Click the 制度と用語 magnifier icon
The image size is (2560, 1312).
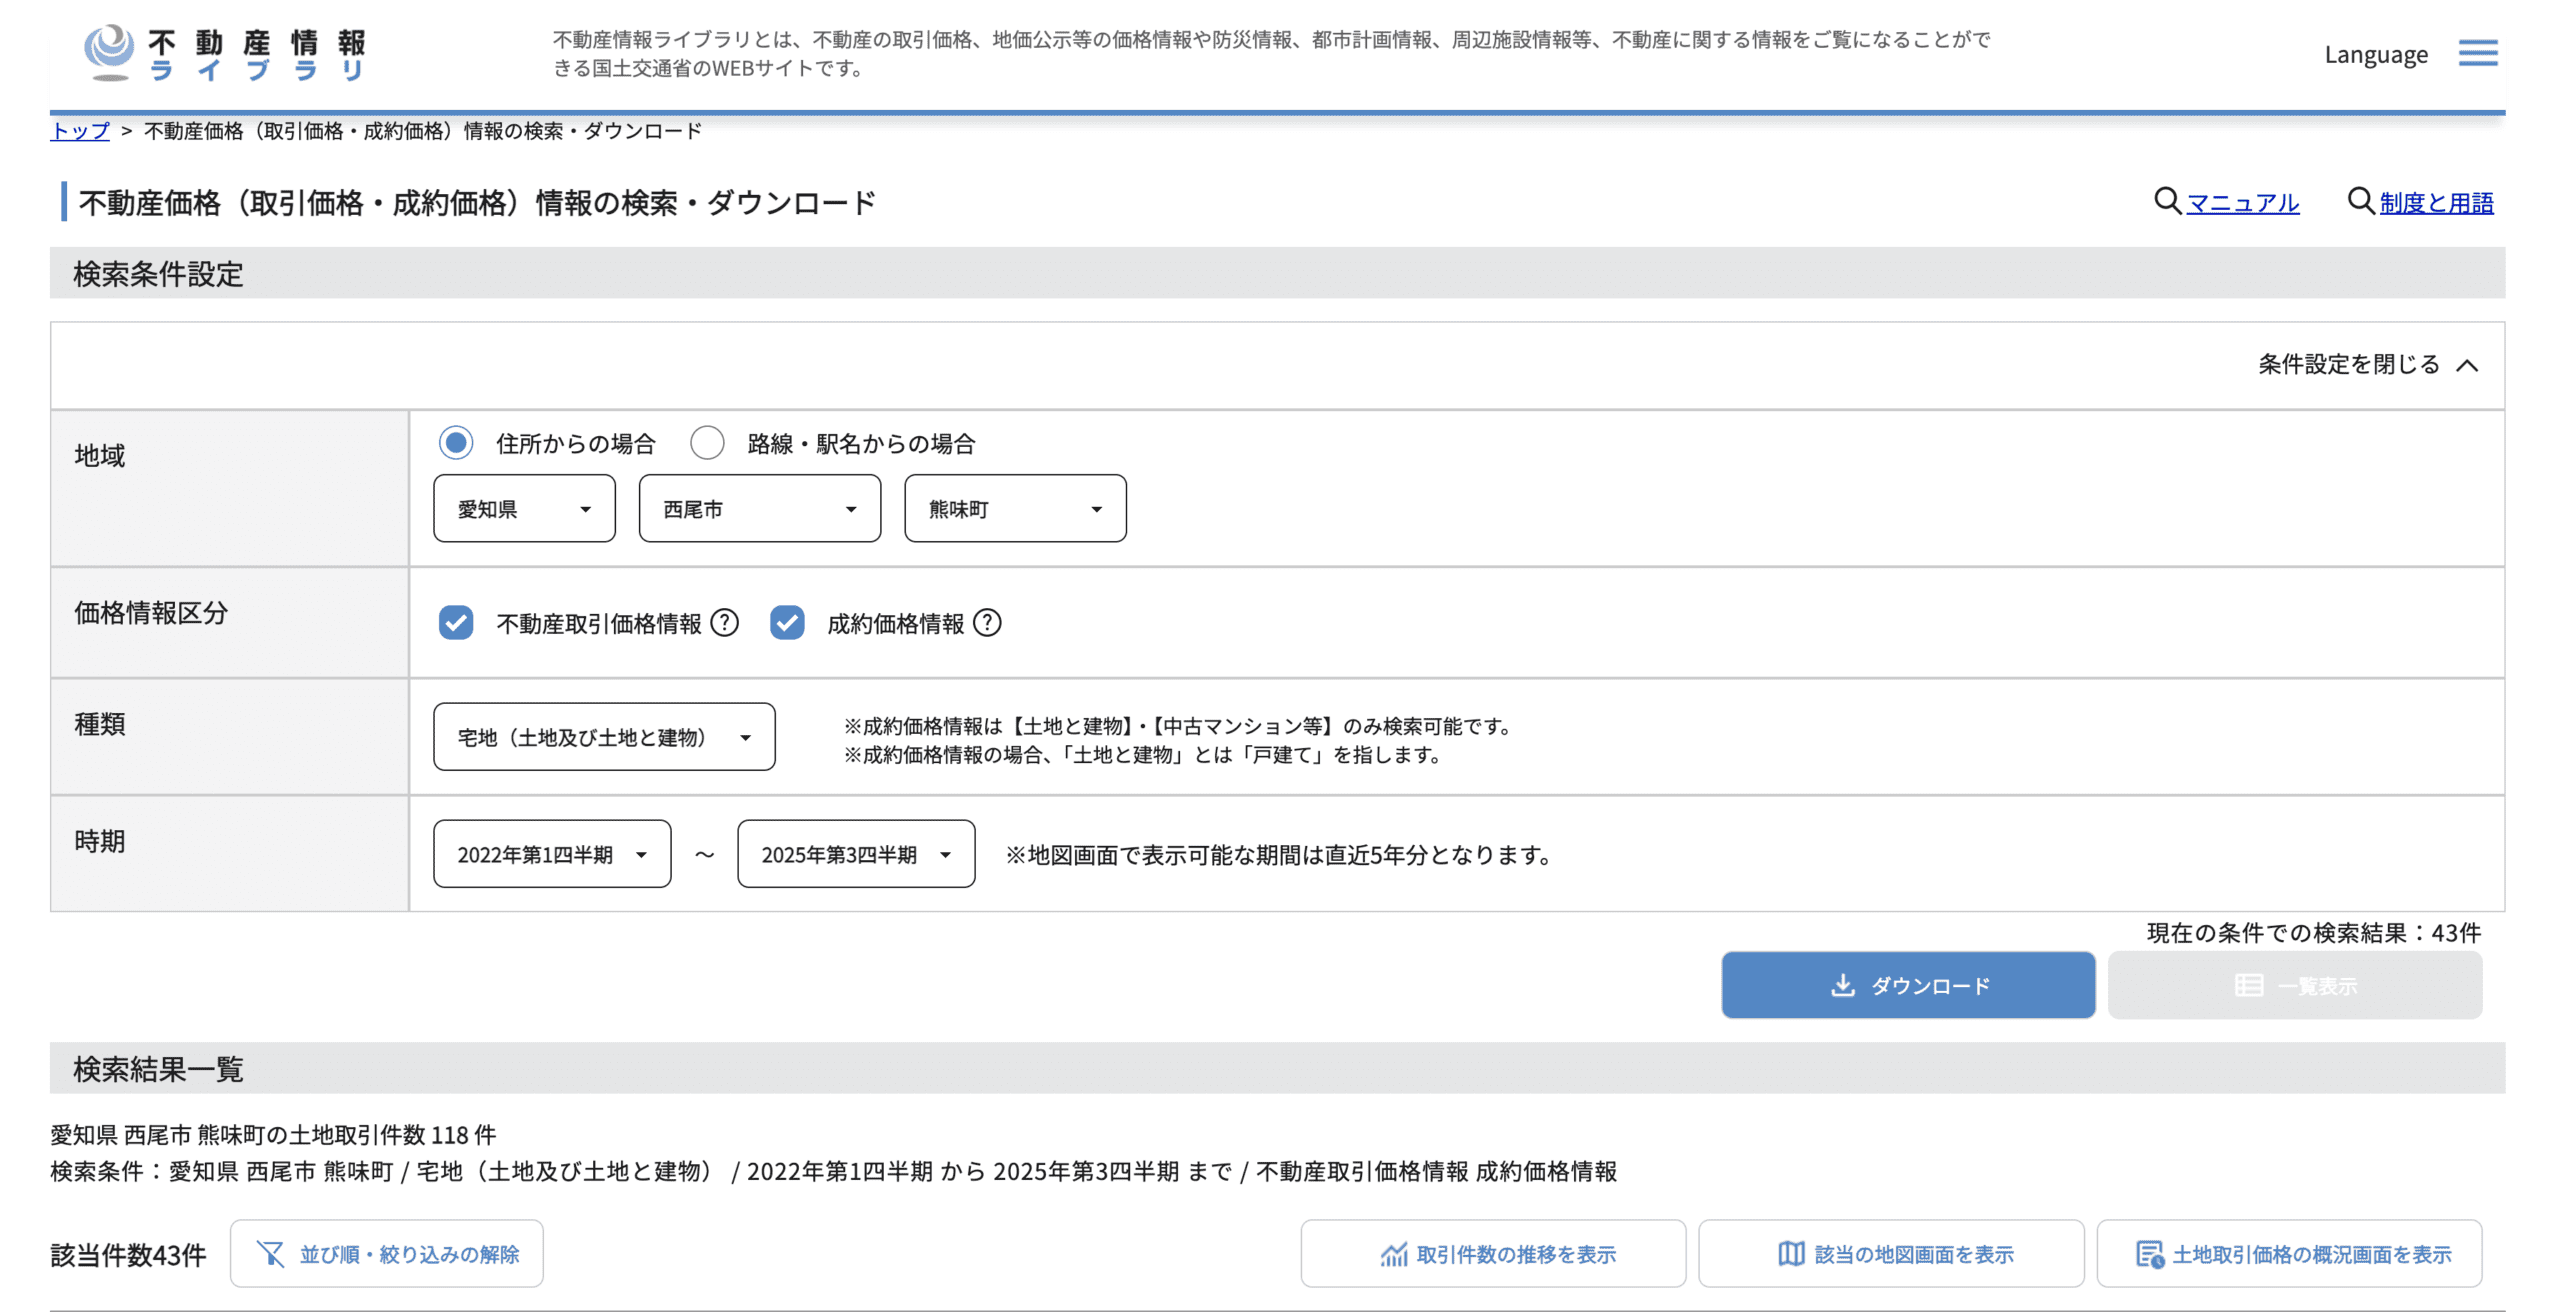(x=2360, y=201)
